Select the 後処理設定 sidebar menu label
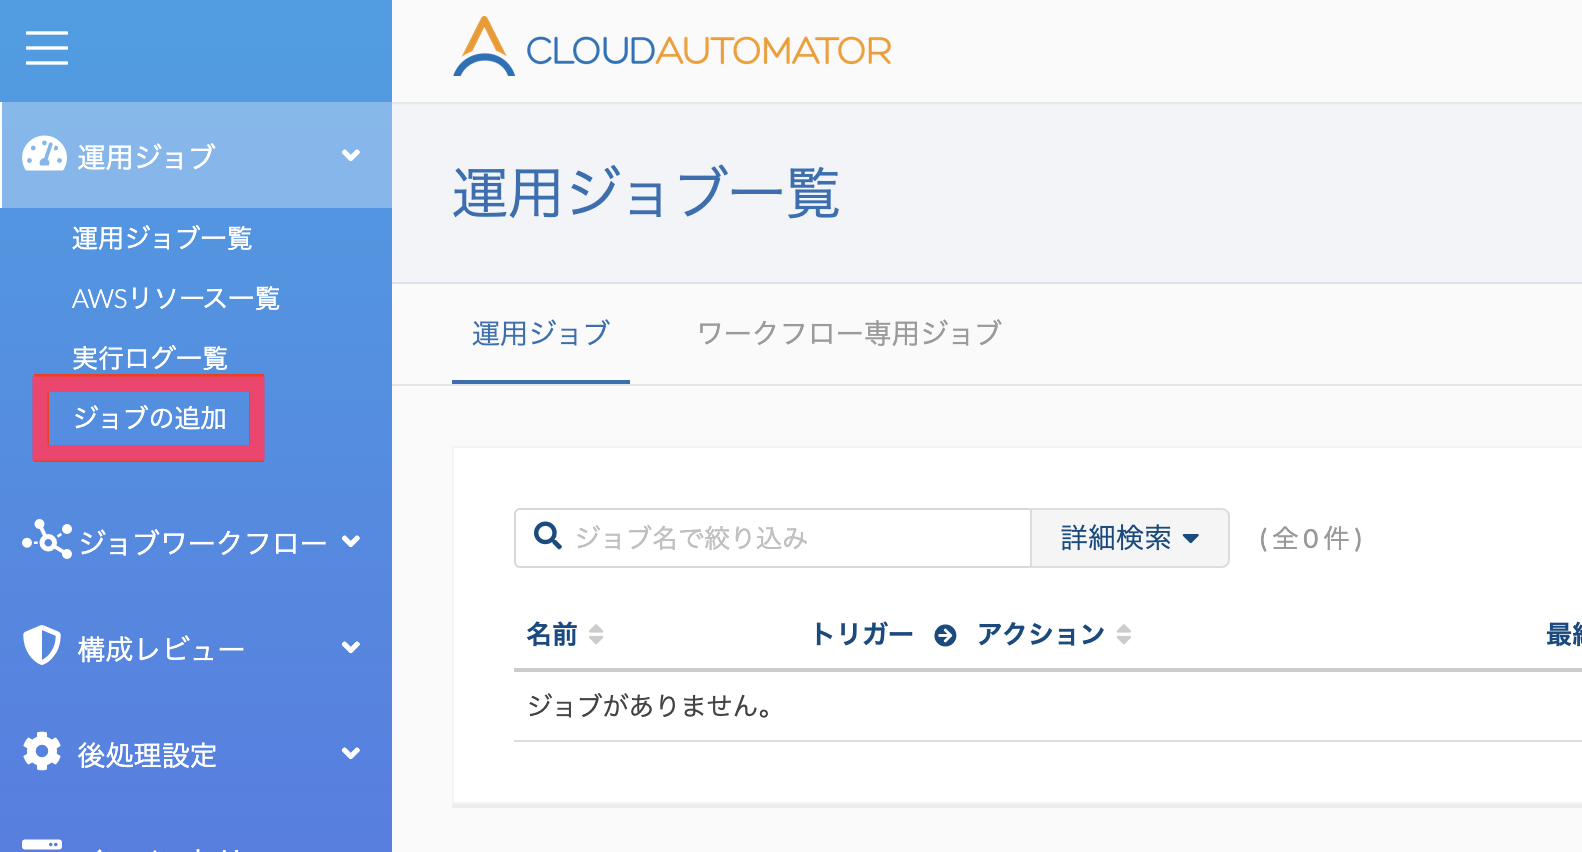This screenshot has height=852, width=1582. 147,755
